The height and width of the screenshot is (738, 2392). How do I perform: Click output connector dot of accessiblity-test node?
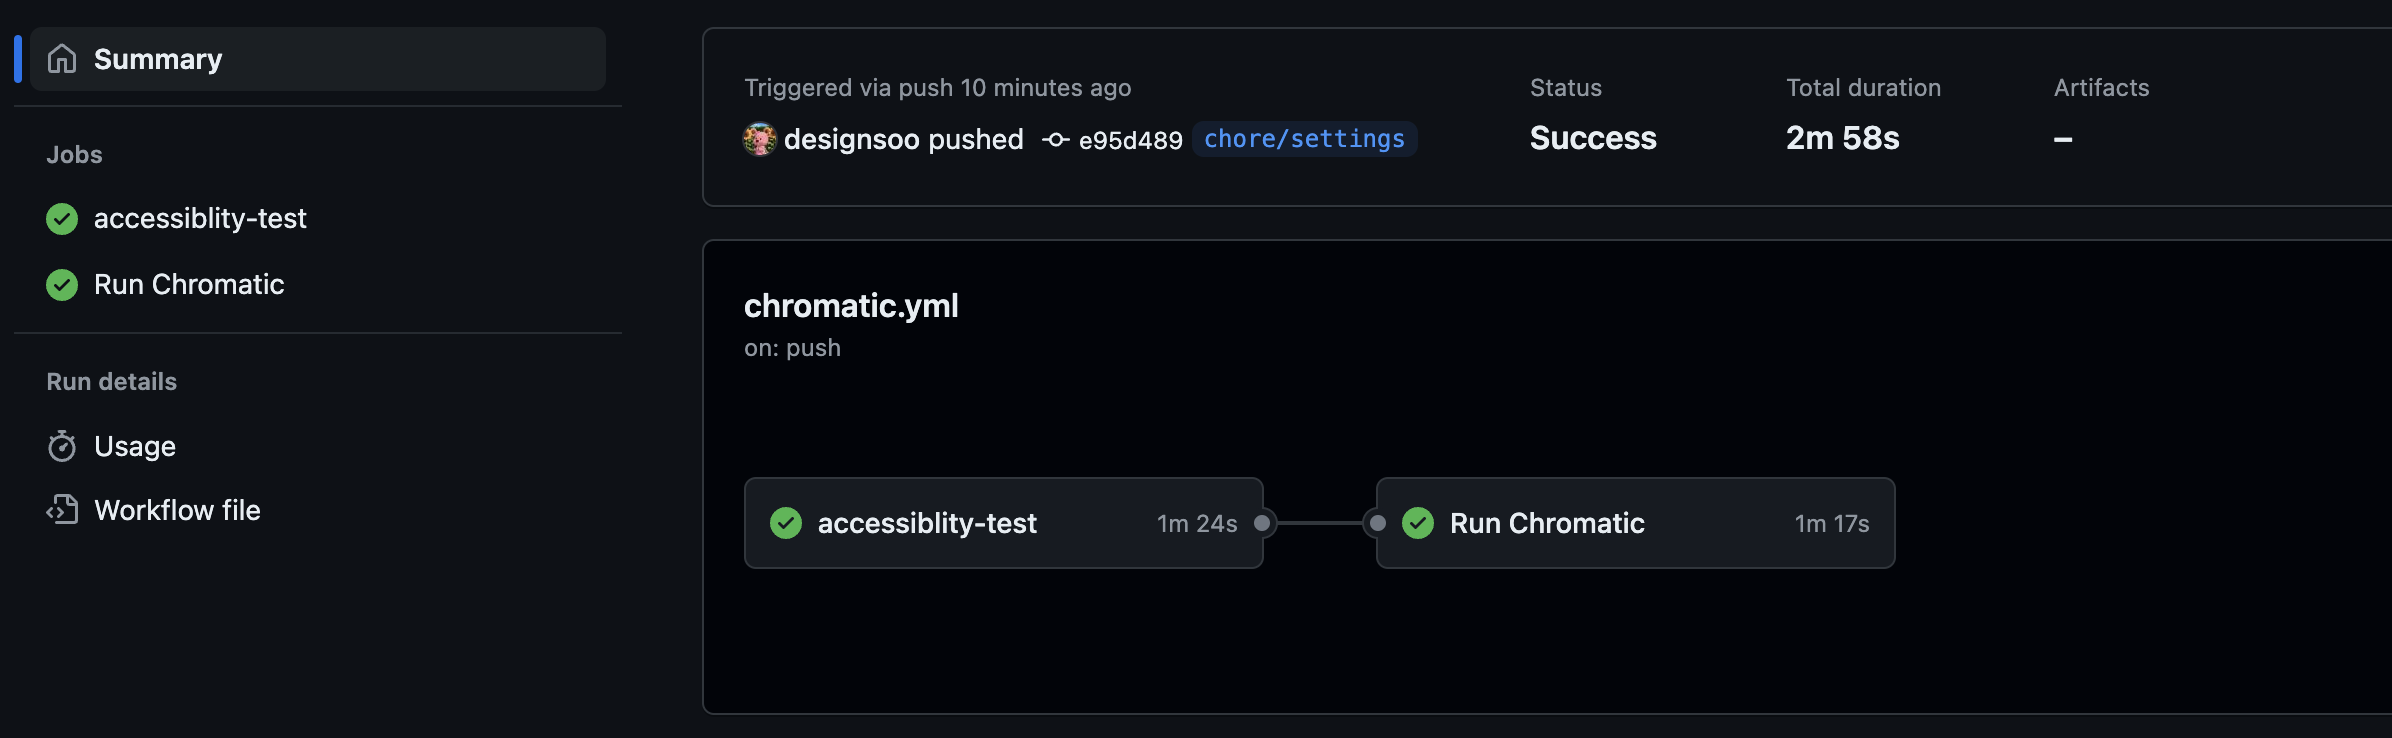(x=1262, y=523)
